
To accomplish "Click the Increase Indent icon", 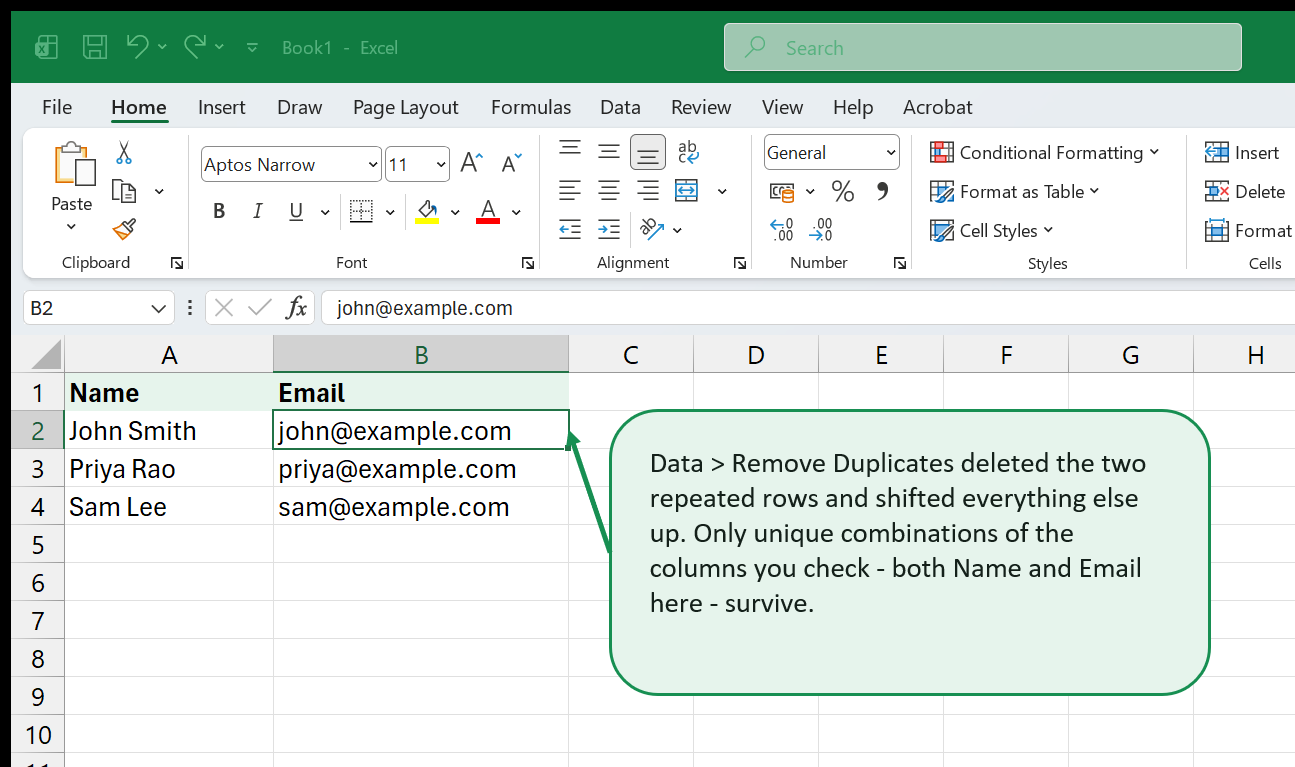I will (609, 229).
